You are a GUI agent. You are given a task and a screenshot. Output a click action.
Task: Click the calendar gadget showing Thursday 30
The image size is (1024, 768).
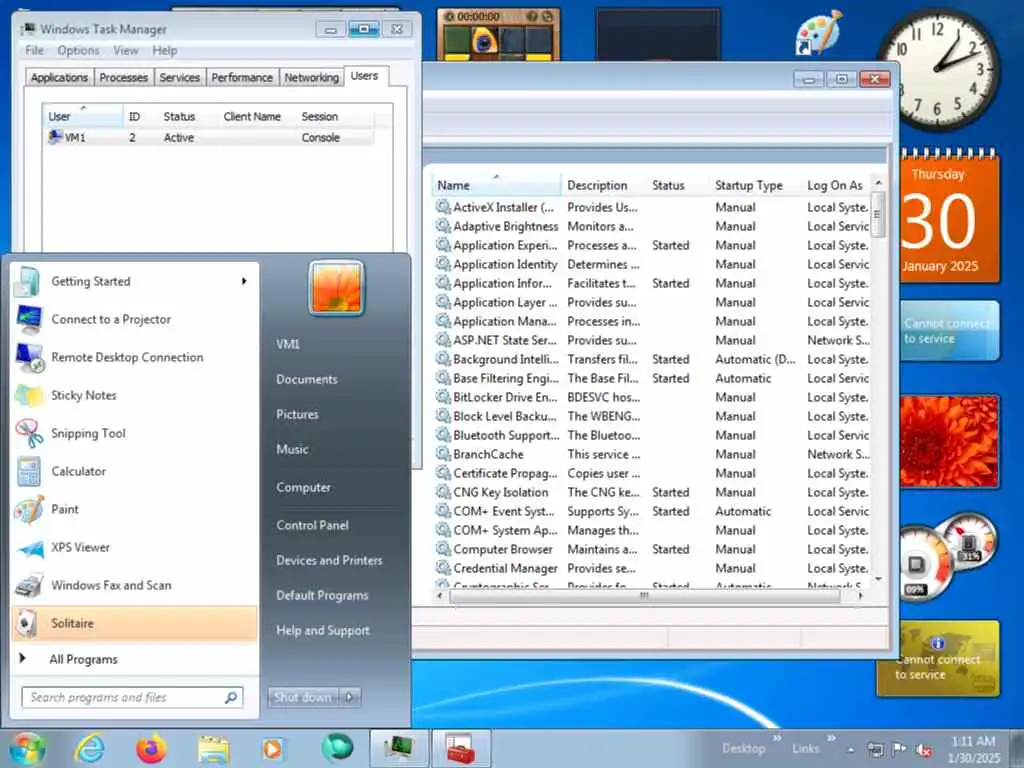[x=949, y=217]
